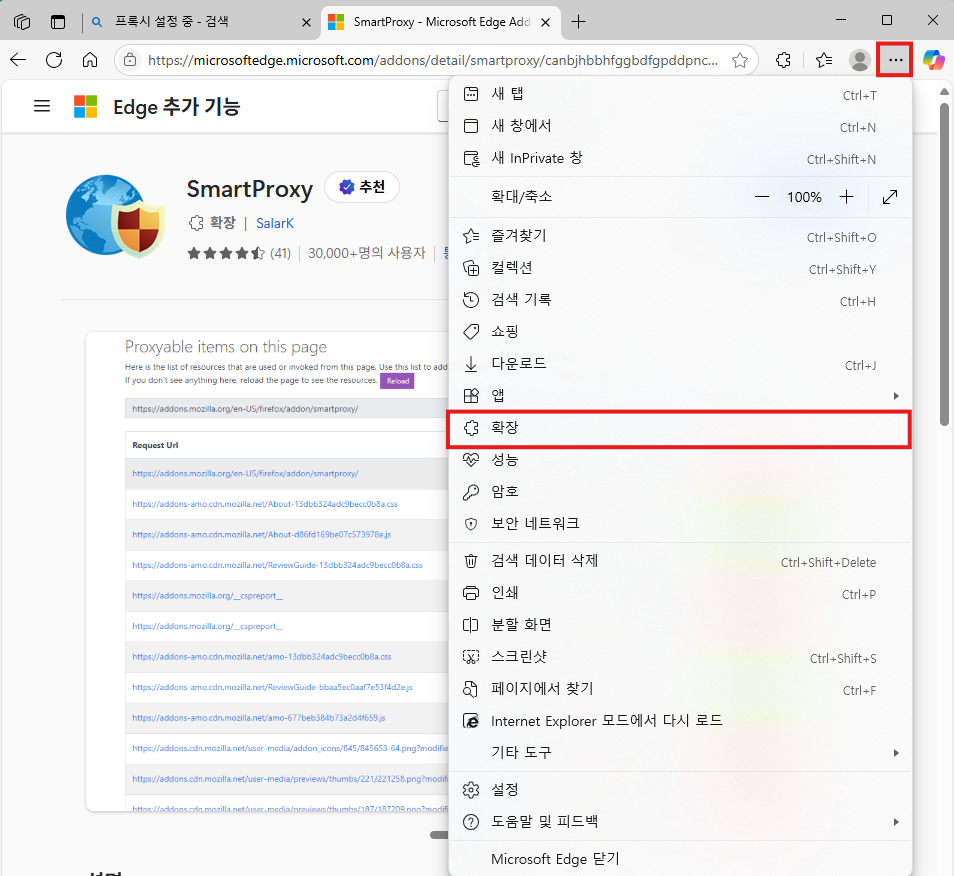The width and height of the screenshot is (954, 876).
Task: Open the hamburger menu on add-ons page
Action: point(42,106)
